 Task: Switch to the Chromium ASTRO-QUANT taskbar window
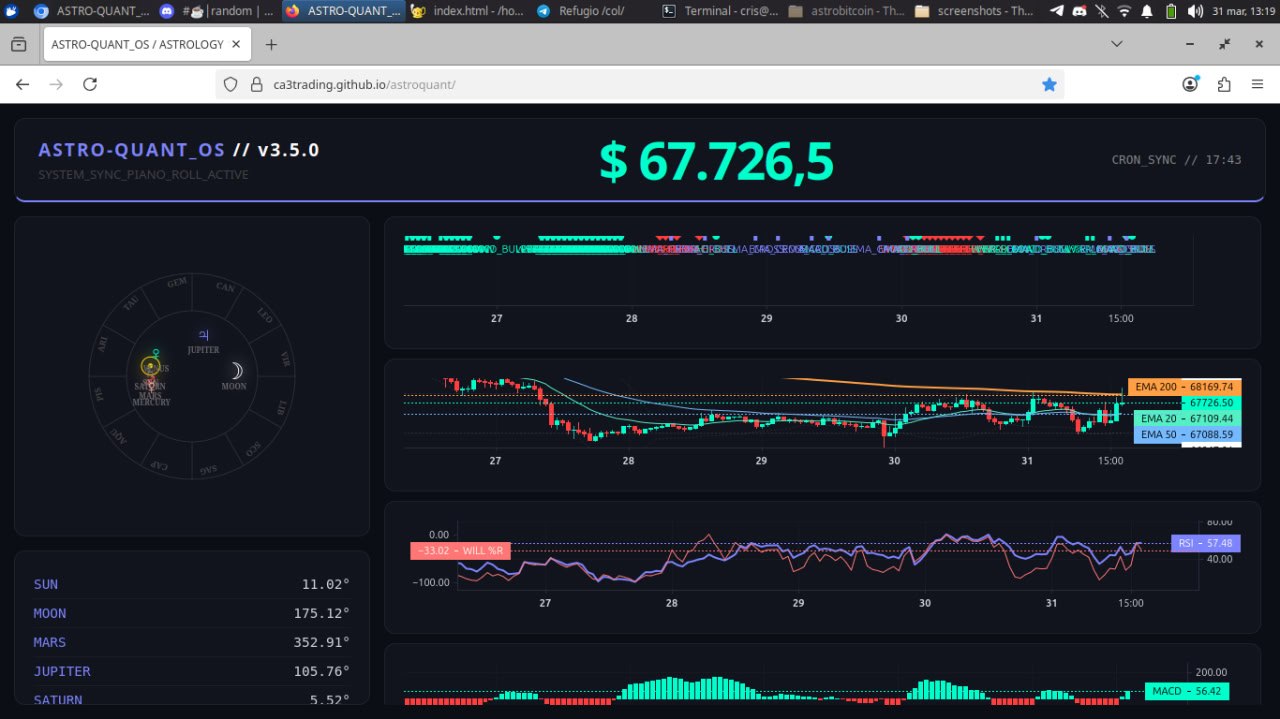click(x=92, y=11)
